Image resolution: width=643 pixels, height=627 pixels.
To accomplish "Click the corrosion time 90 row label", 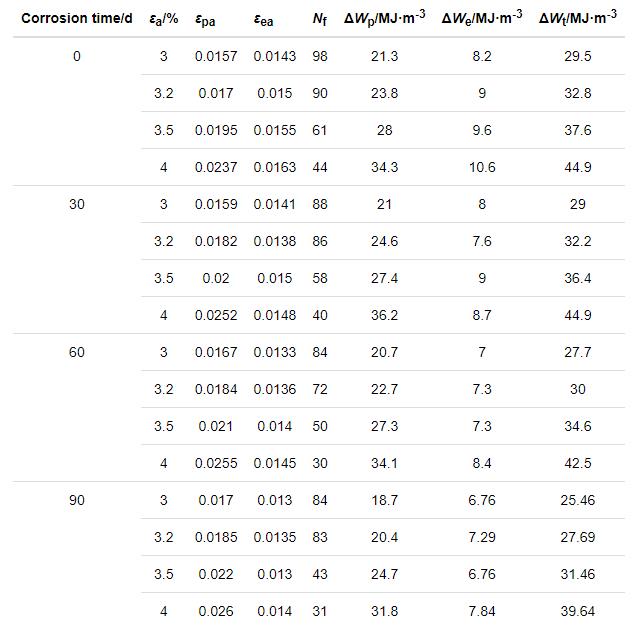I will tap(77, 500).
